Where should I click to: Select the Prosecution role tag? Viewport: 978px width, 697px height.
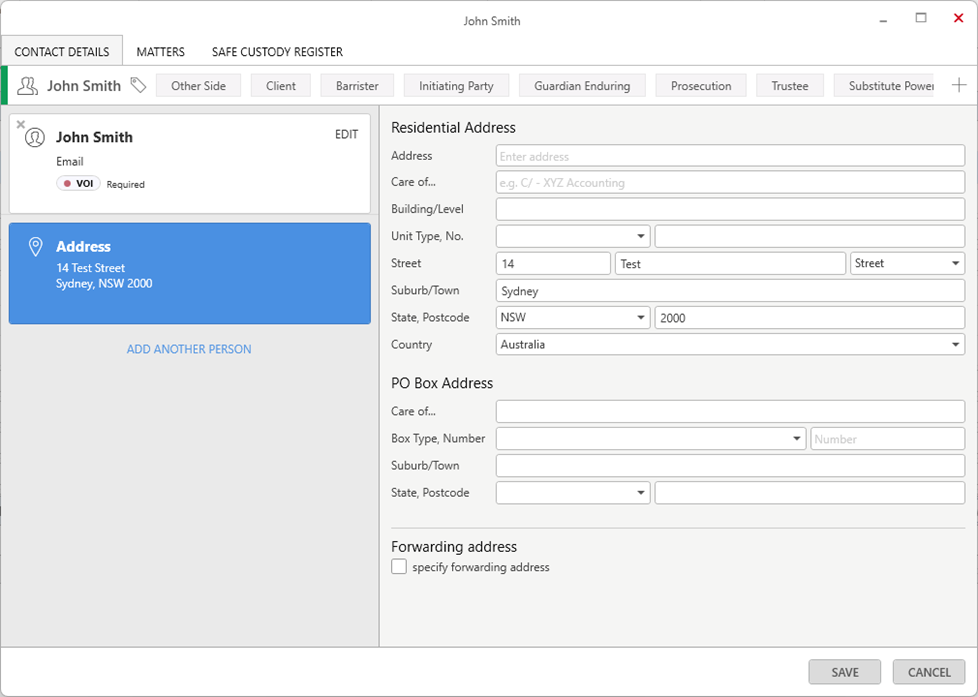701,85
